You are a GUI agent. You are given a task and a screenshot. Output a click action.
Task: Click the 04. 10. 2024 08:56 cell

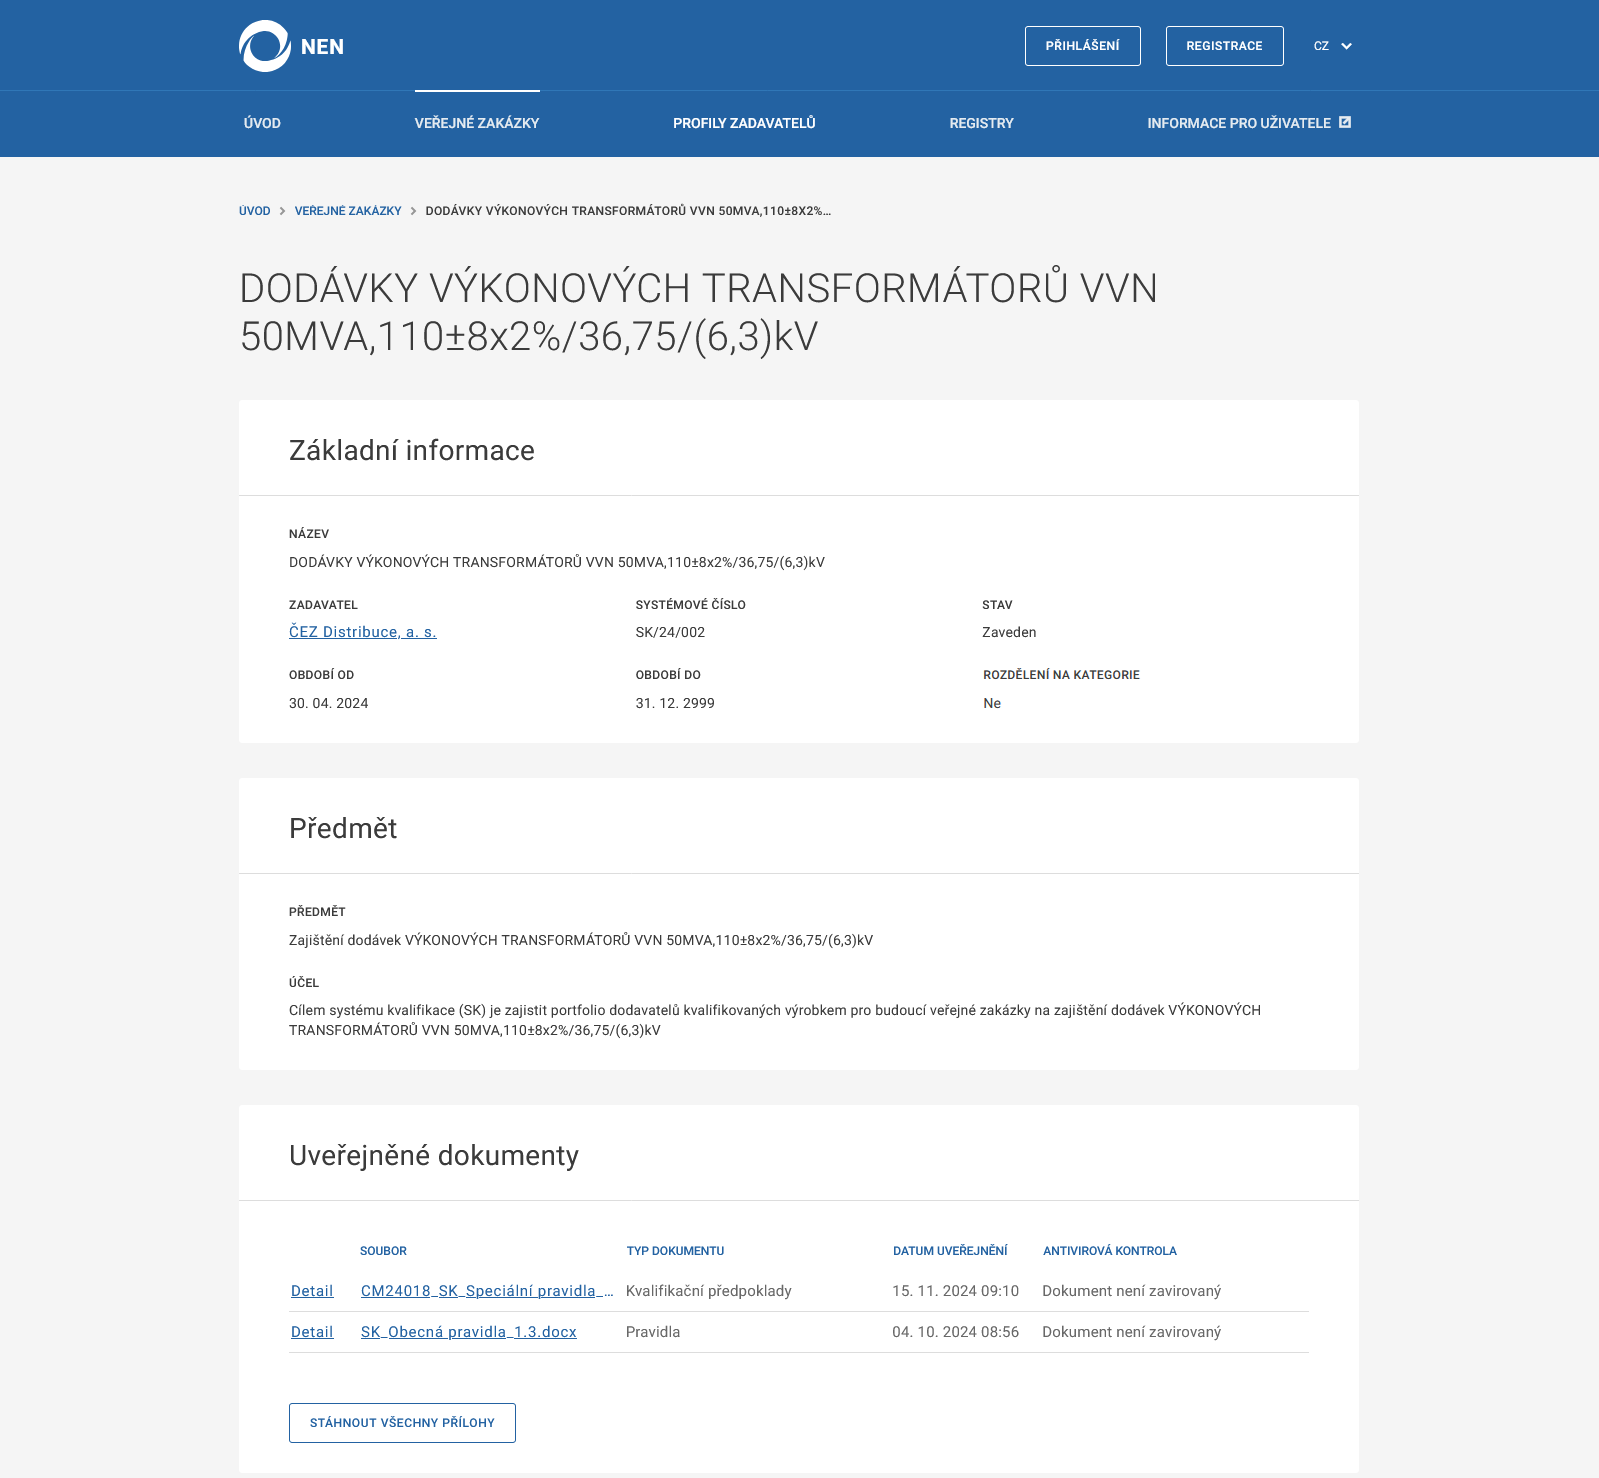956,1332
